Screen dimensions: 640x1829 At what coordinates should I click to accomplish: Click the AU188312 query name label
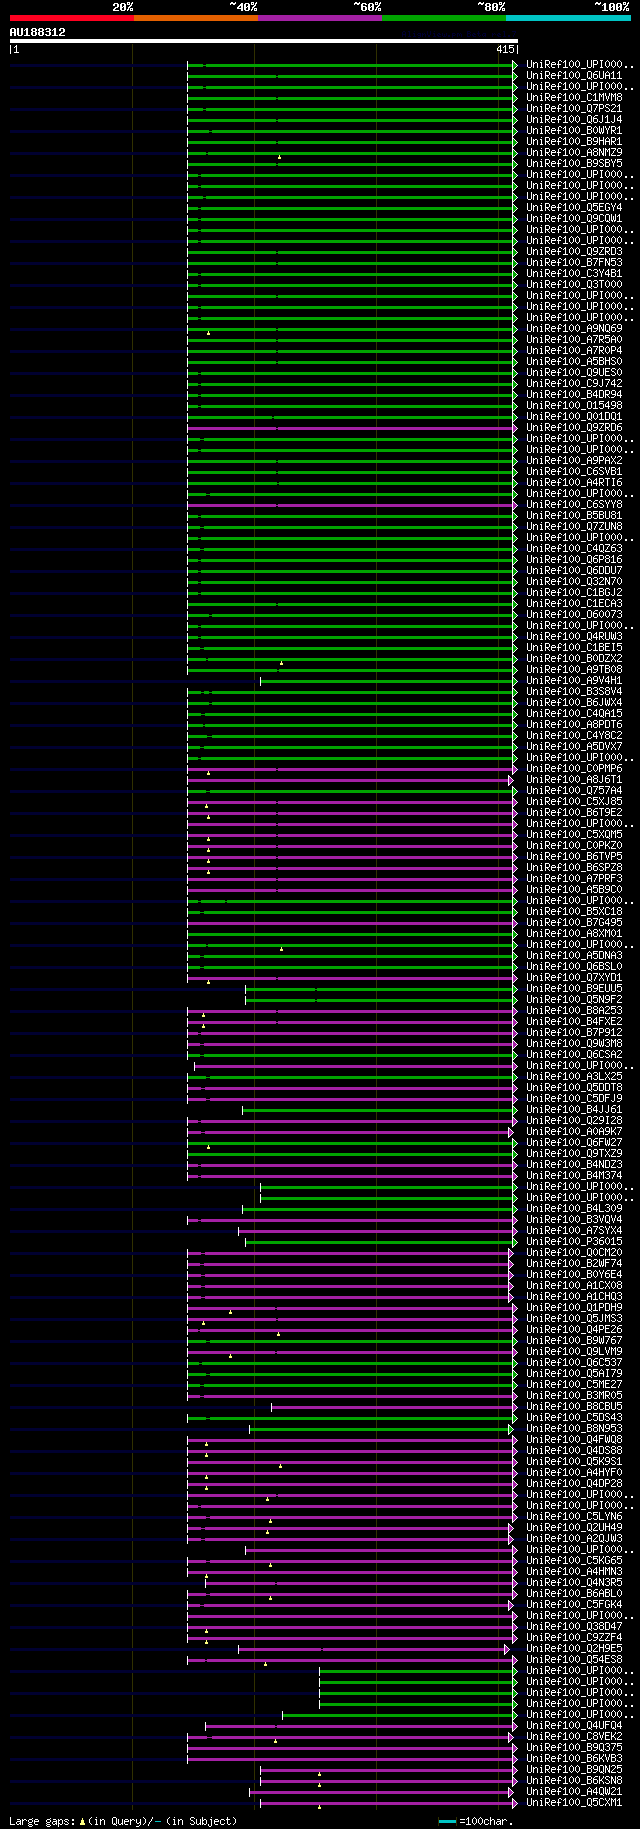point(38,32)
